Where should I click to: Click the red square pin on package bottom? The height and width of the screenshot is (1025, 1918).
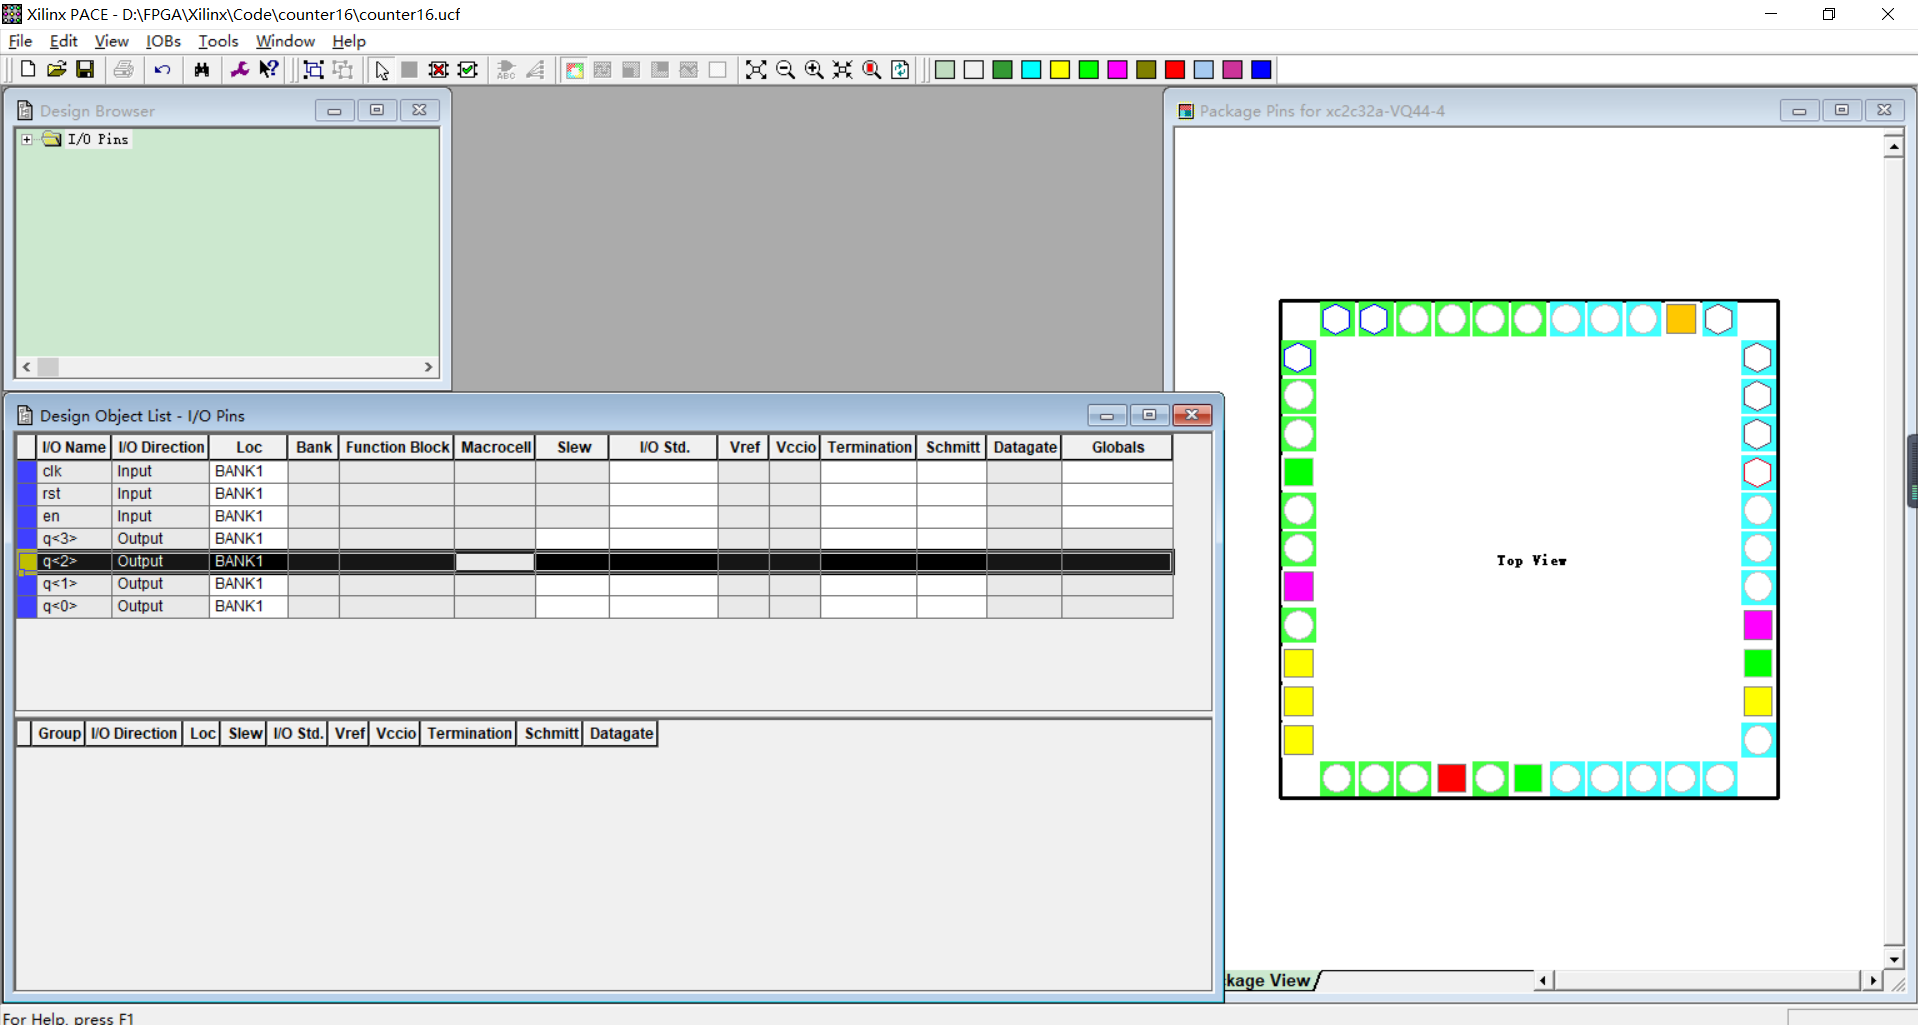click(1451, 778)
